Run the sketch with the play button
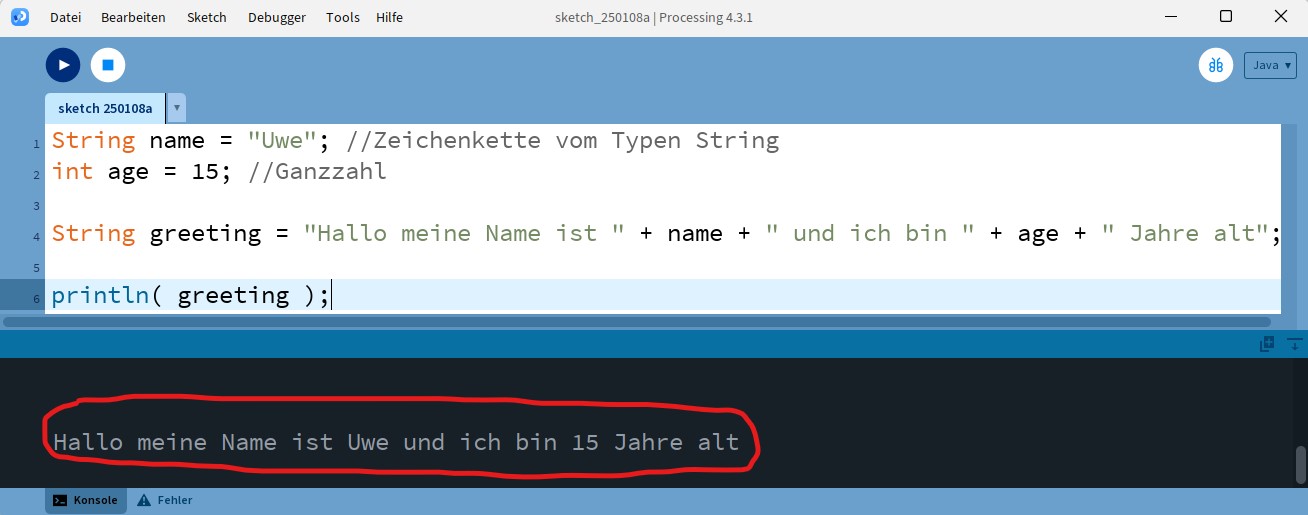This screenshot has height=515, width=1308. click(x=63, y=65)
